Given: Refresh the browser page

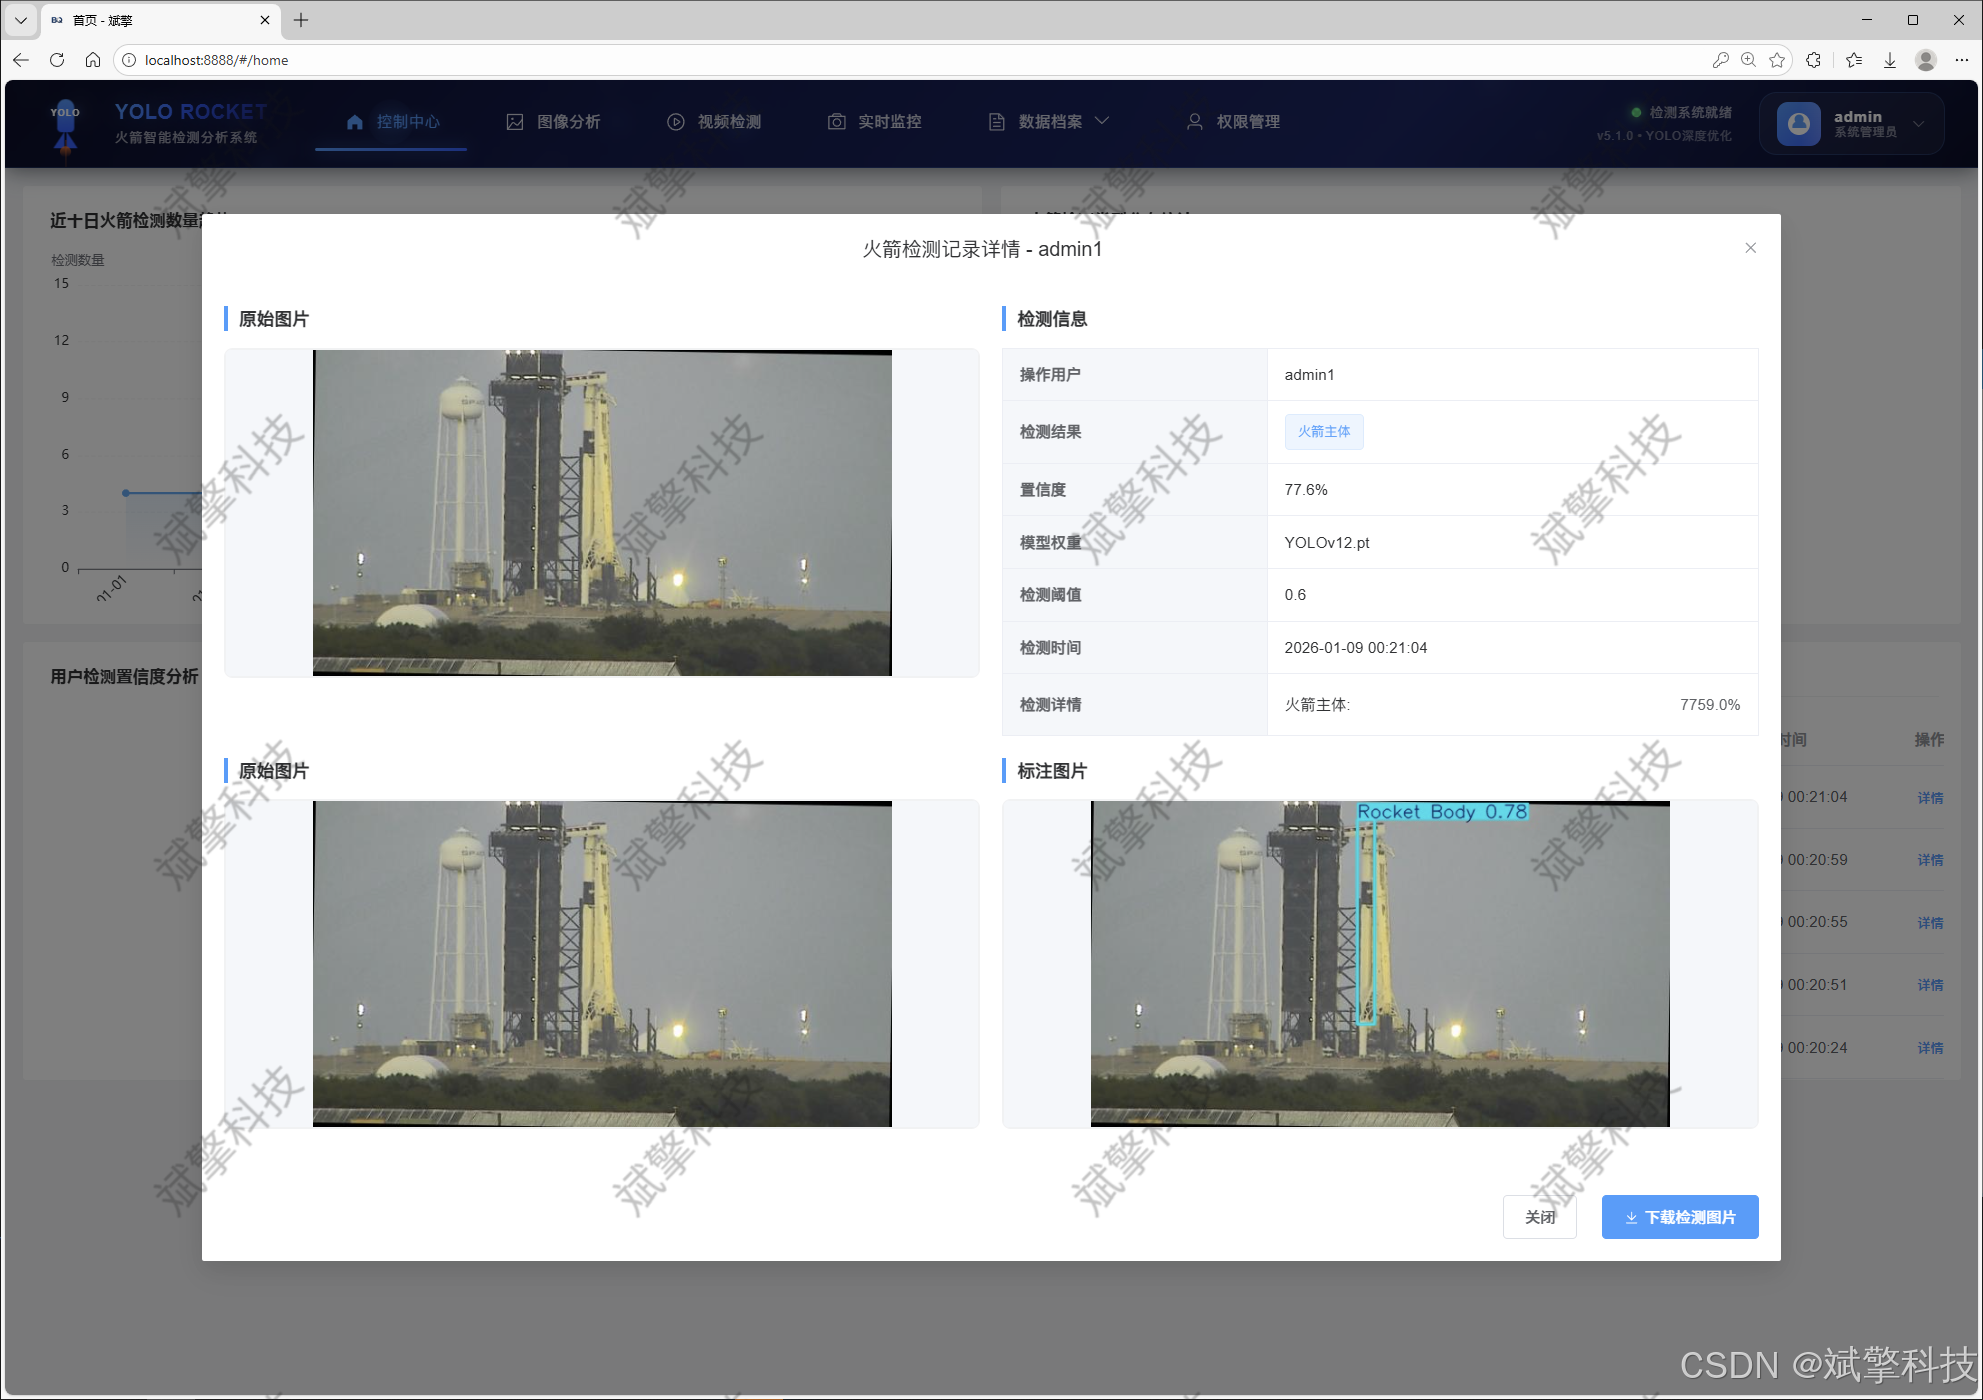Looking at the screenshot, I should 57,60.
